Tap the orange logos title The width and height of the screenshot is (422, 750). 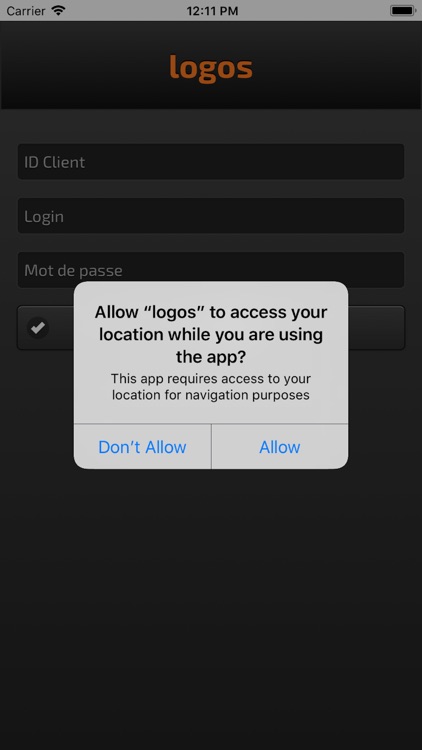211,67
